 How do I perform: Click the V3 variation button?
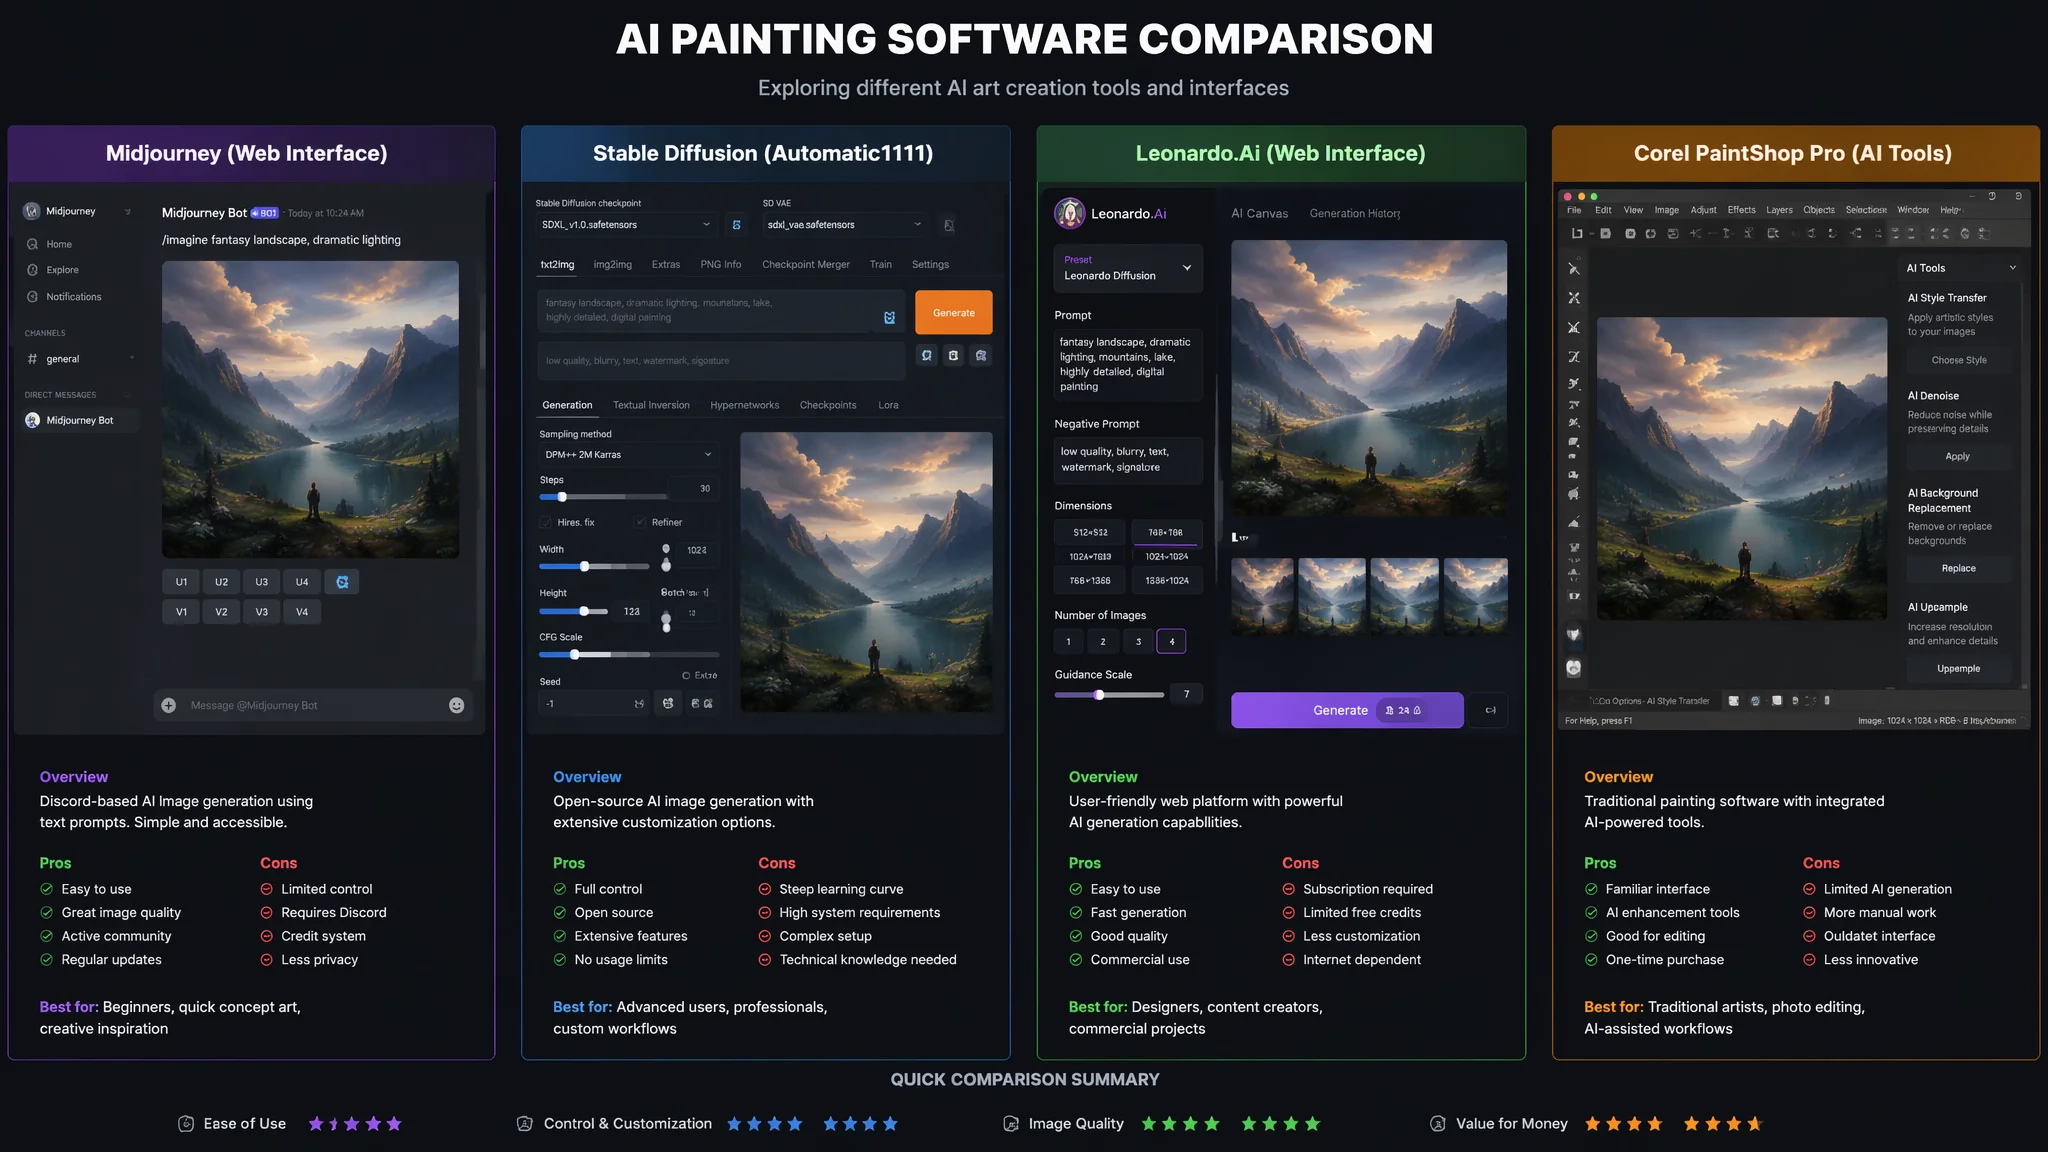(261, 612)
